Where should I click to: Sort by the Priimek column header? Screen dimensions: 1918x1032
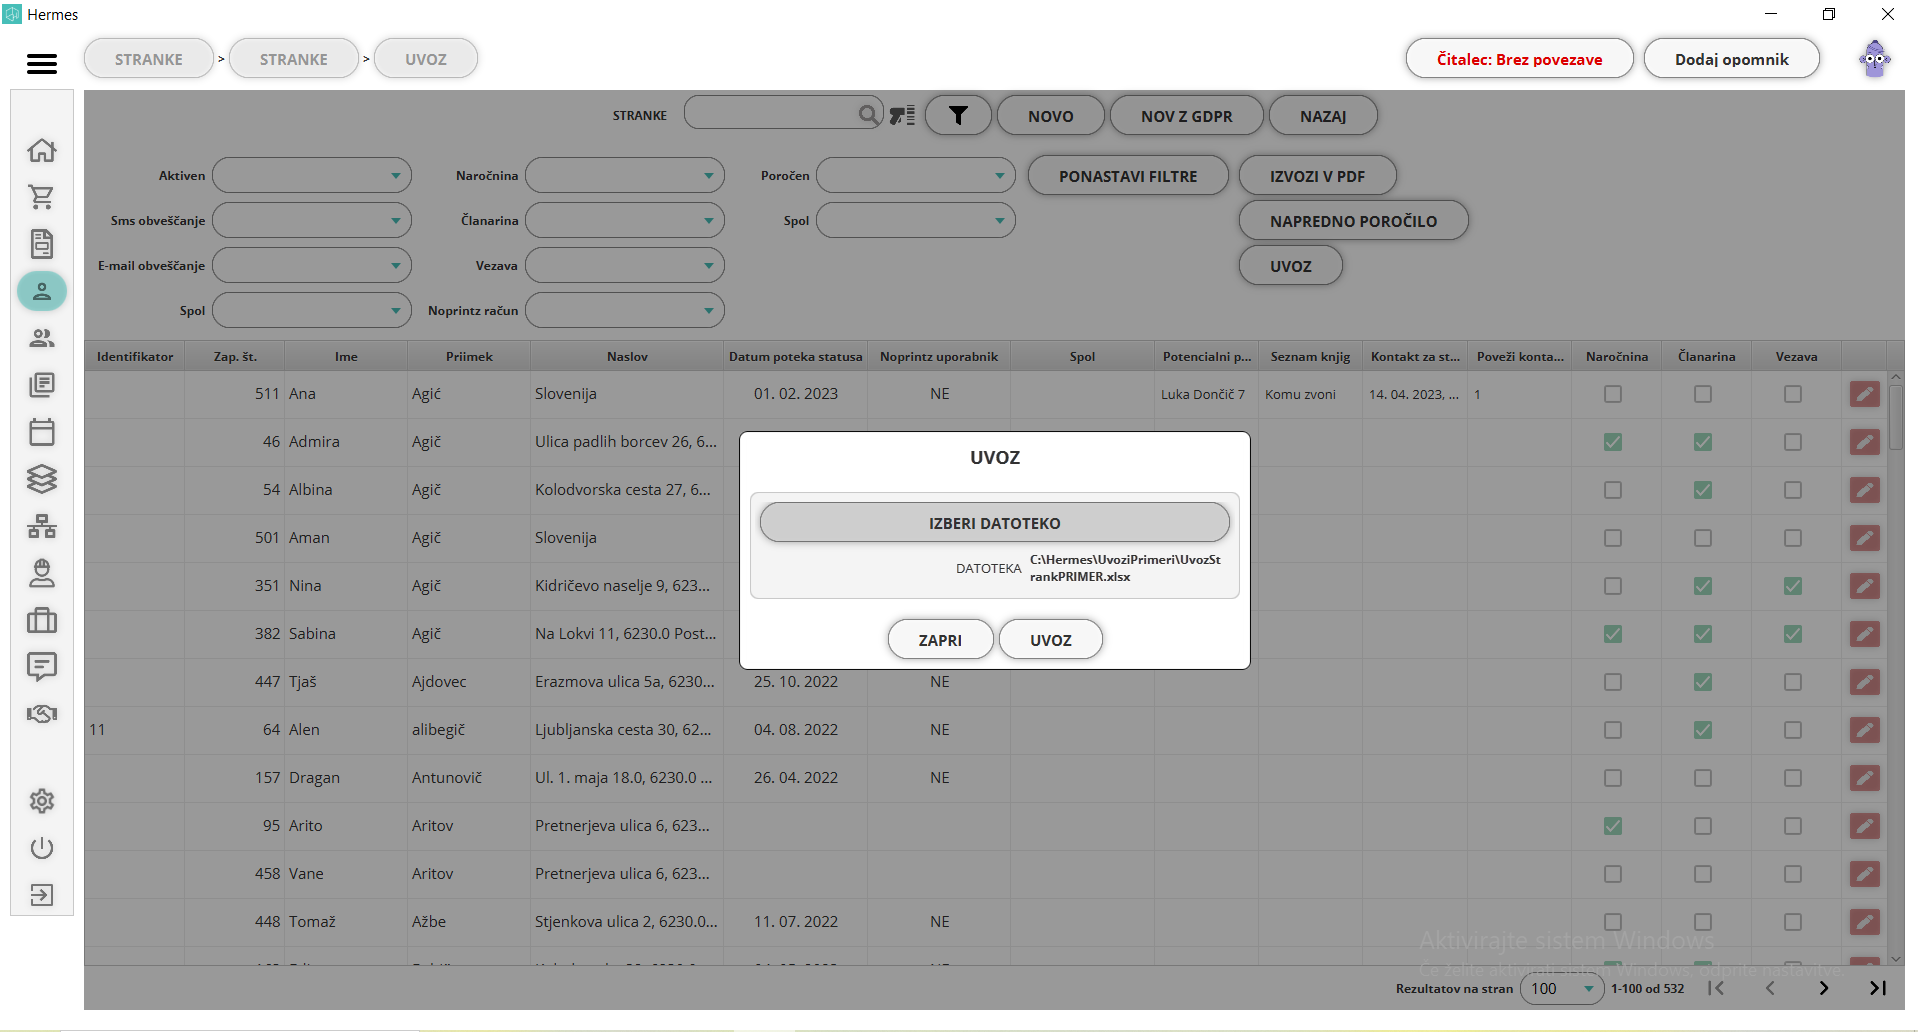coord(469,356)
